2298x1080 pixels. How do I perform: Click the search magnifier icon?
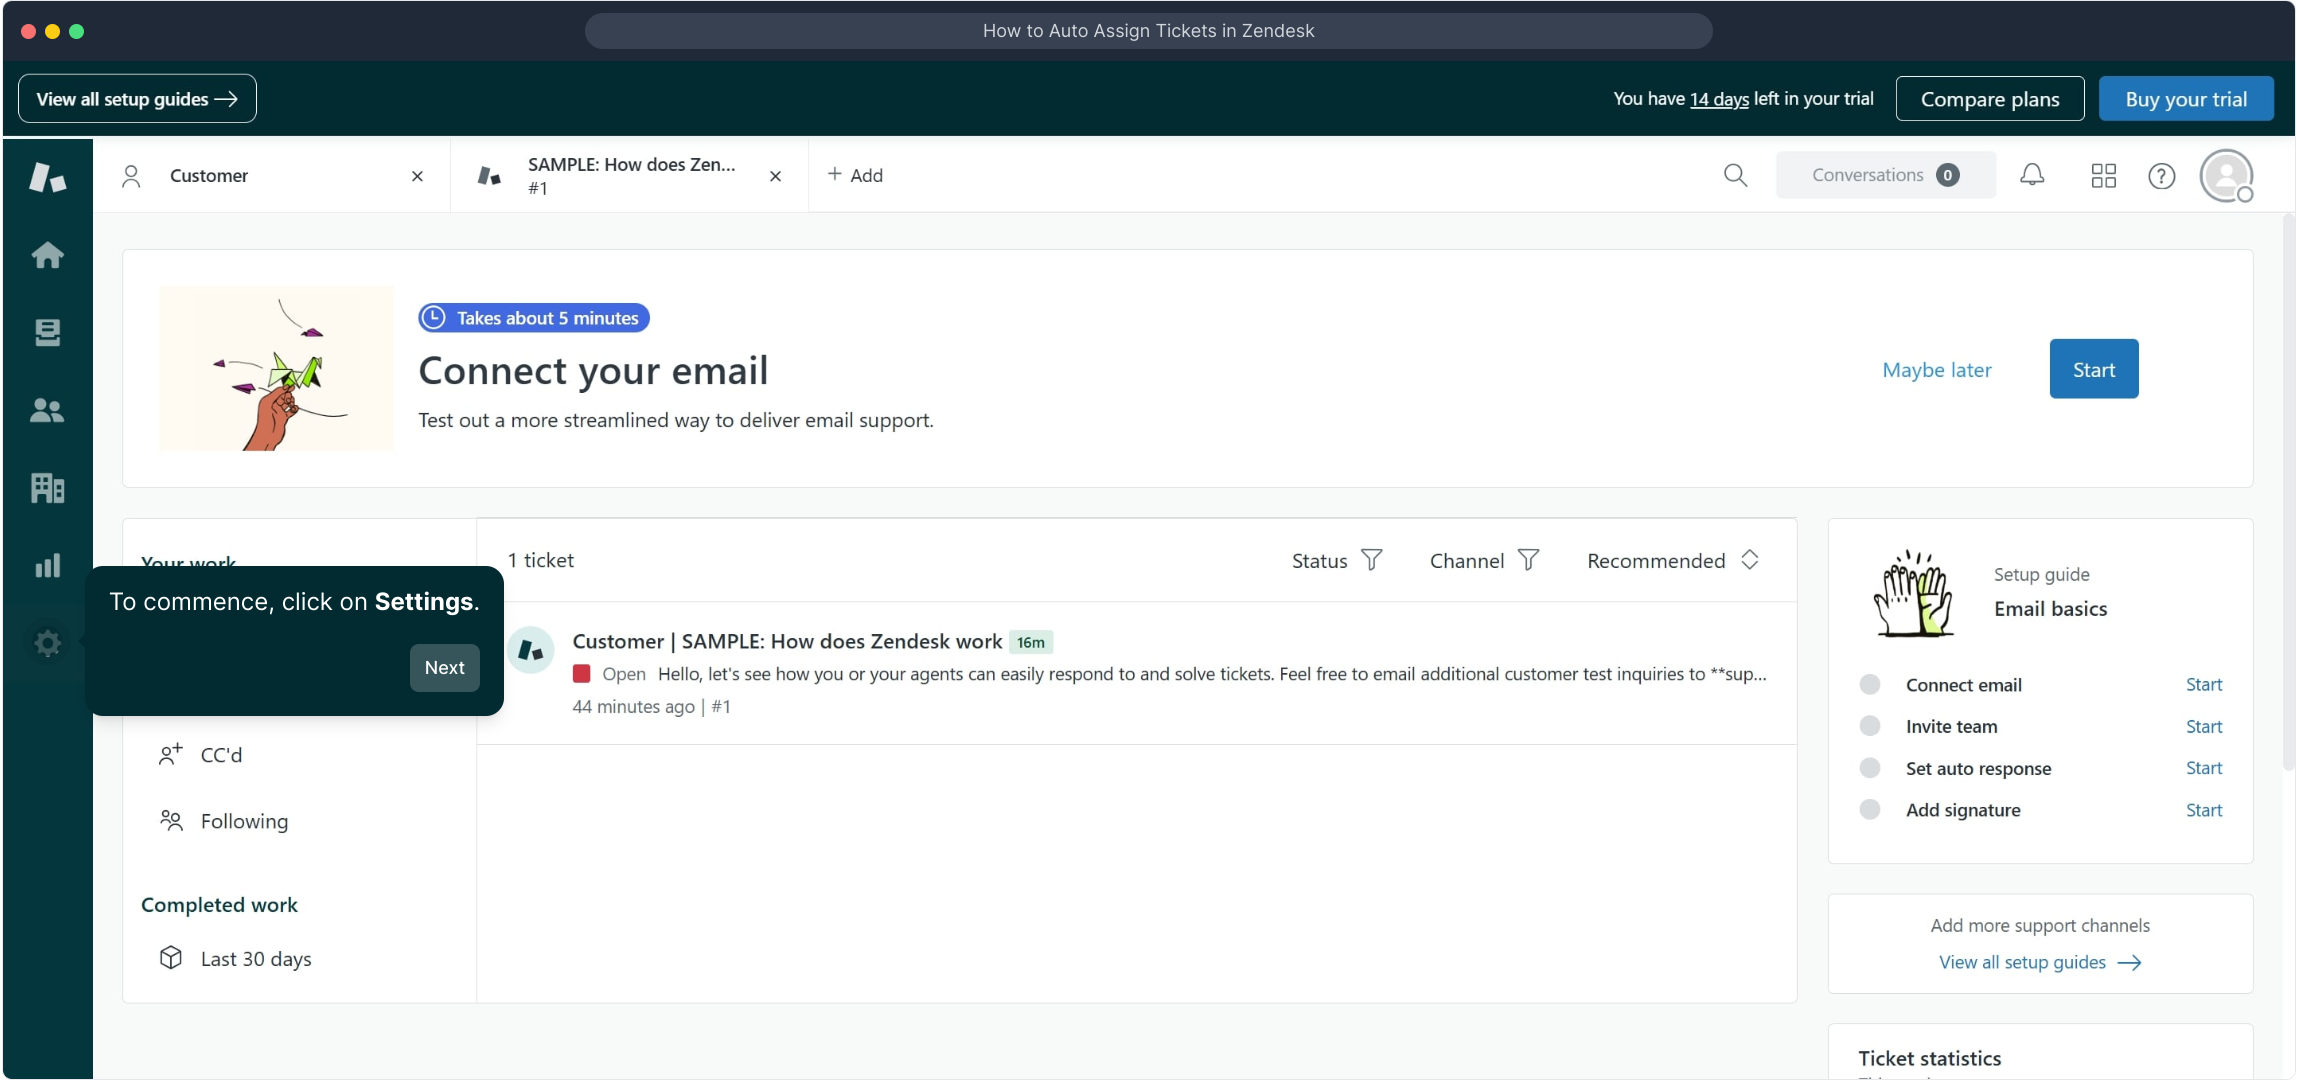pyautogui.click(x=1735, y=176)
